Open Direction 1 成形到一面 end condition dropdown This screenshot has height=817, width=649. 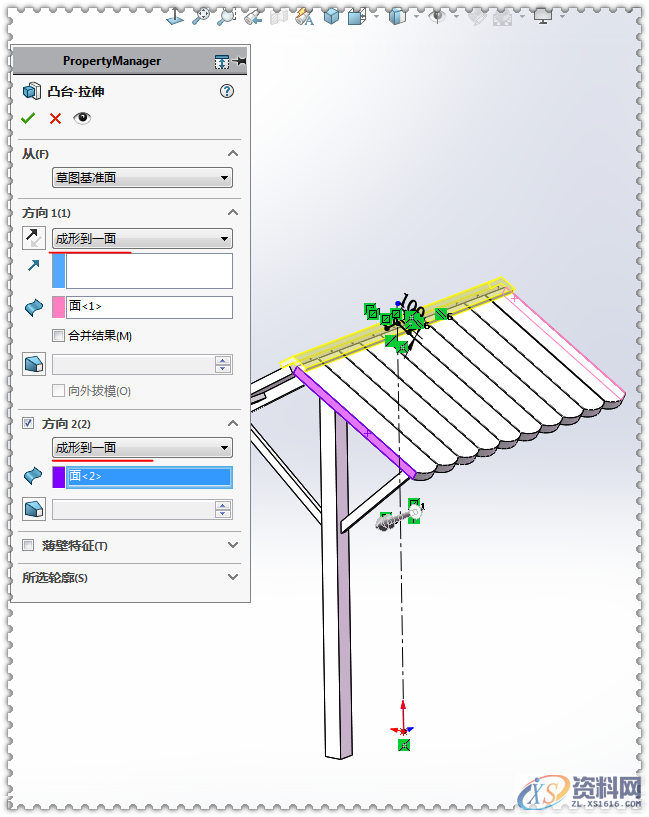click(142, 239)
